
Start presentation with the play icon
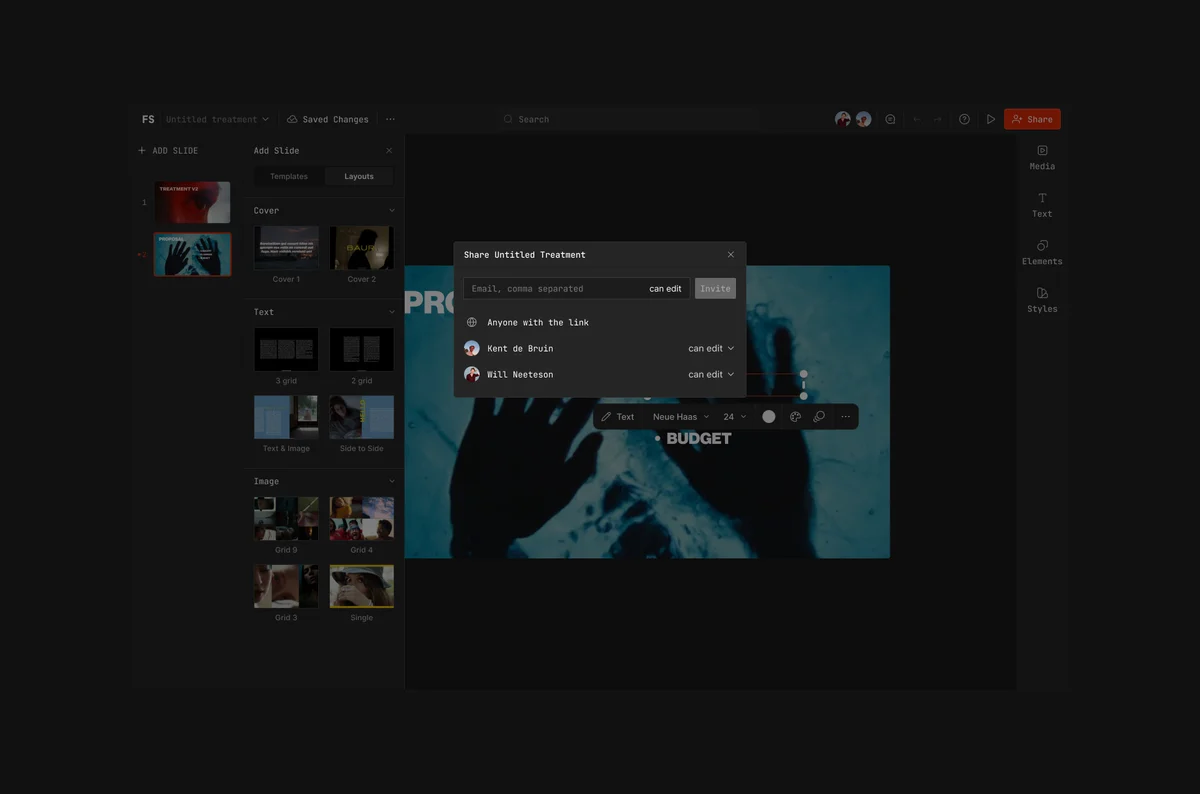pos(991,119)
